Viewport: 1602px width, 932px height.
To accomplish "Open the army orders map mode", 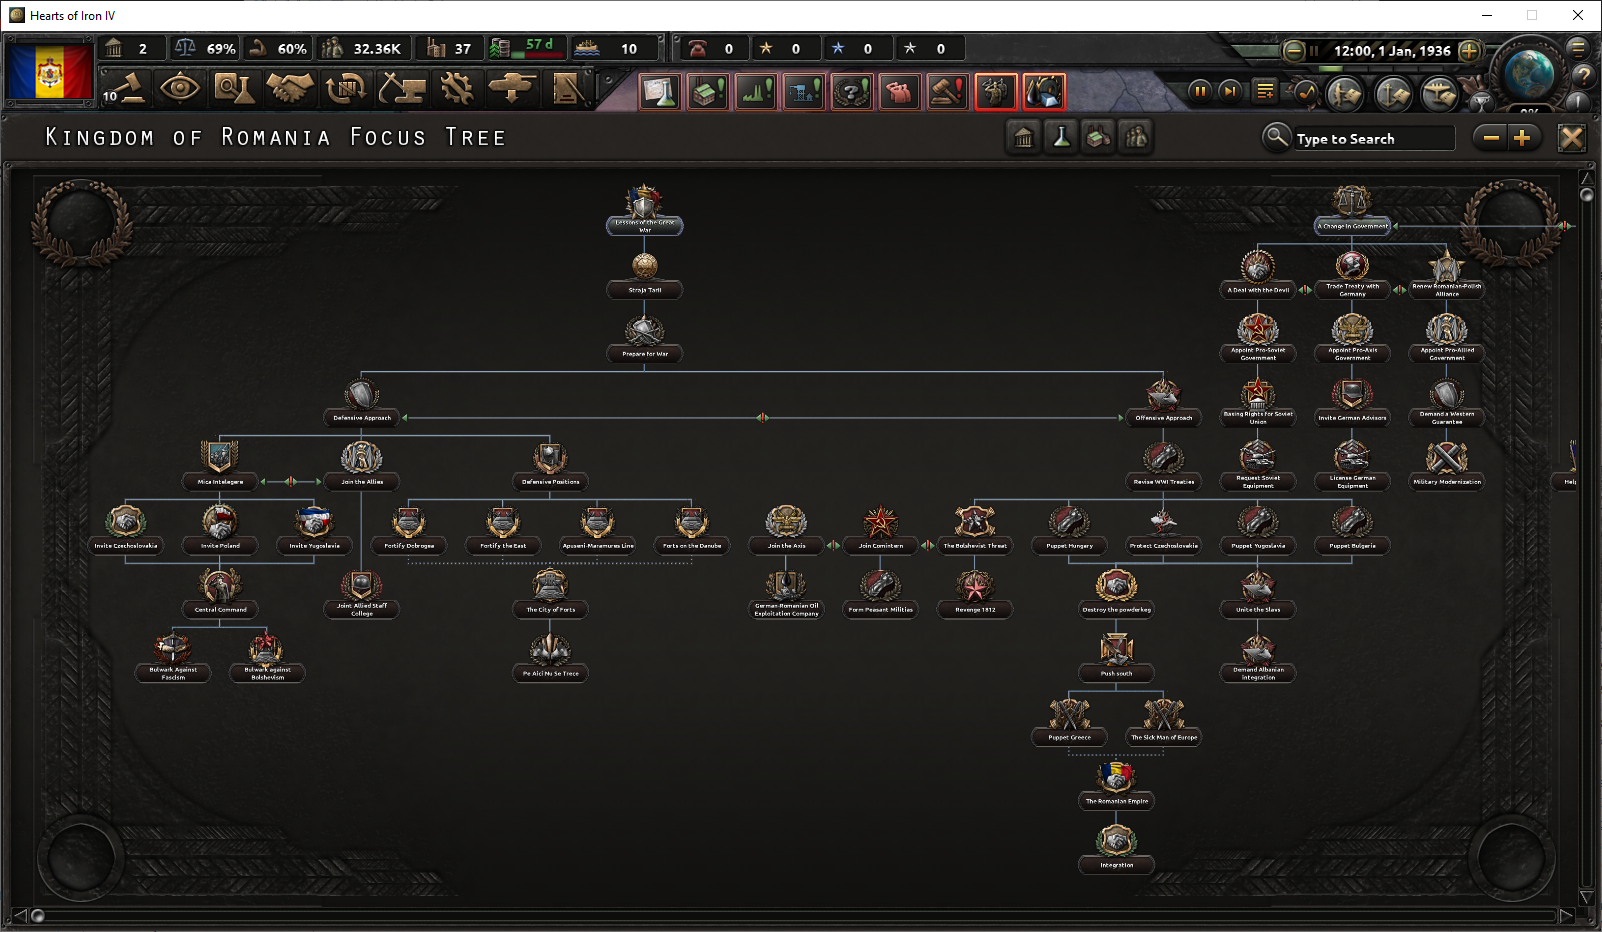I will click(x=1345, y=93).
